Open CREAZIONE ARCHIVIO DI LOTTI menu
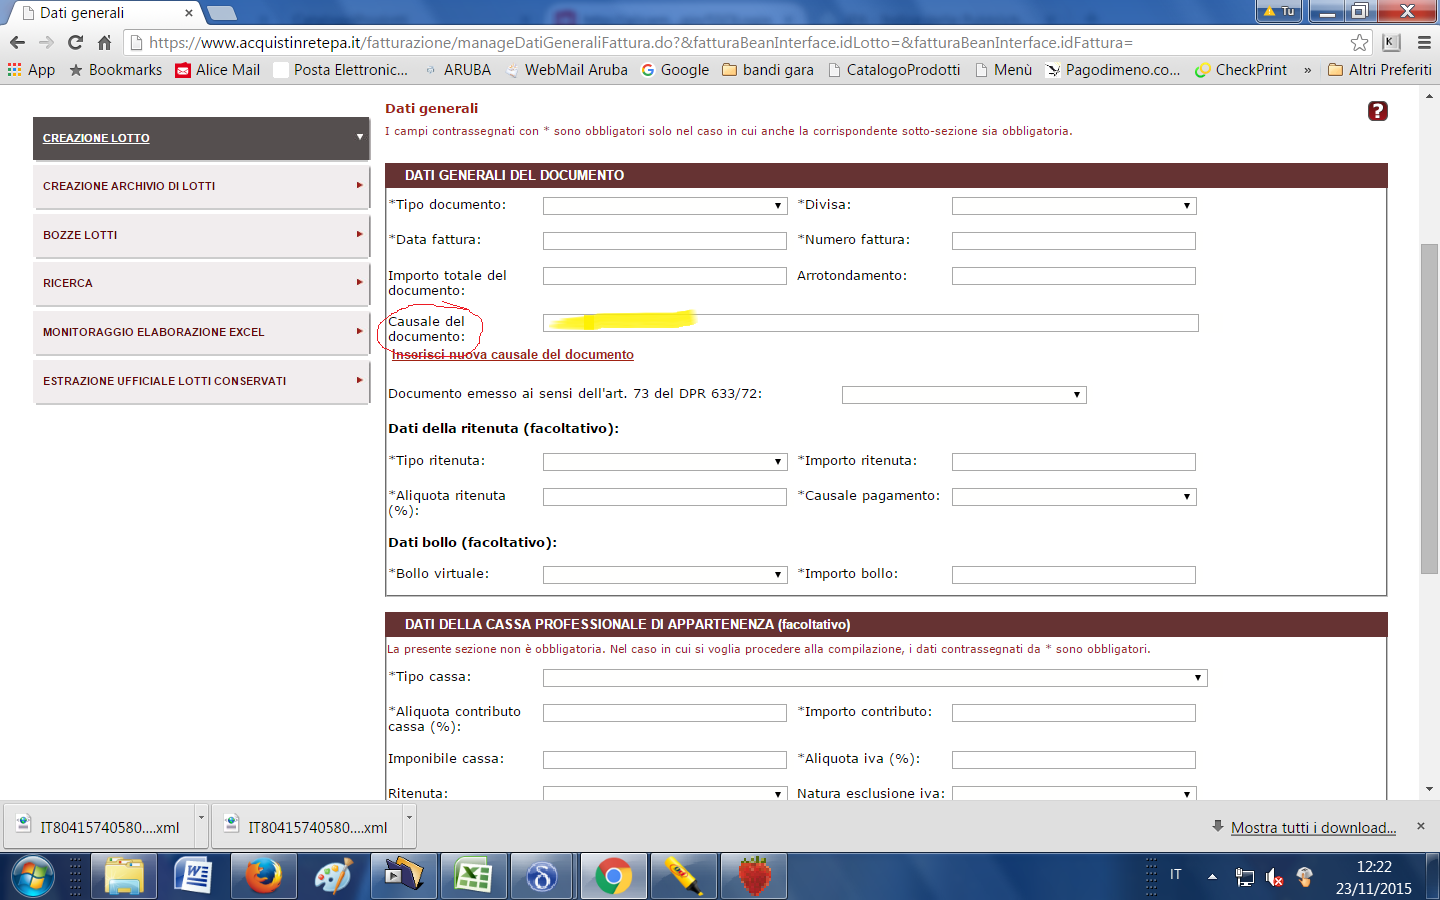Viewport: 1440px width, 900px height. click(x=201, y=187)
